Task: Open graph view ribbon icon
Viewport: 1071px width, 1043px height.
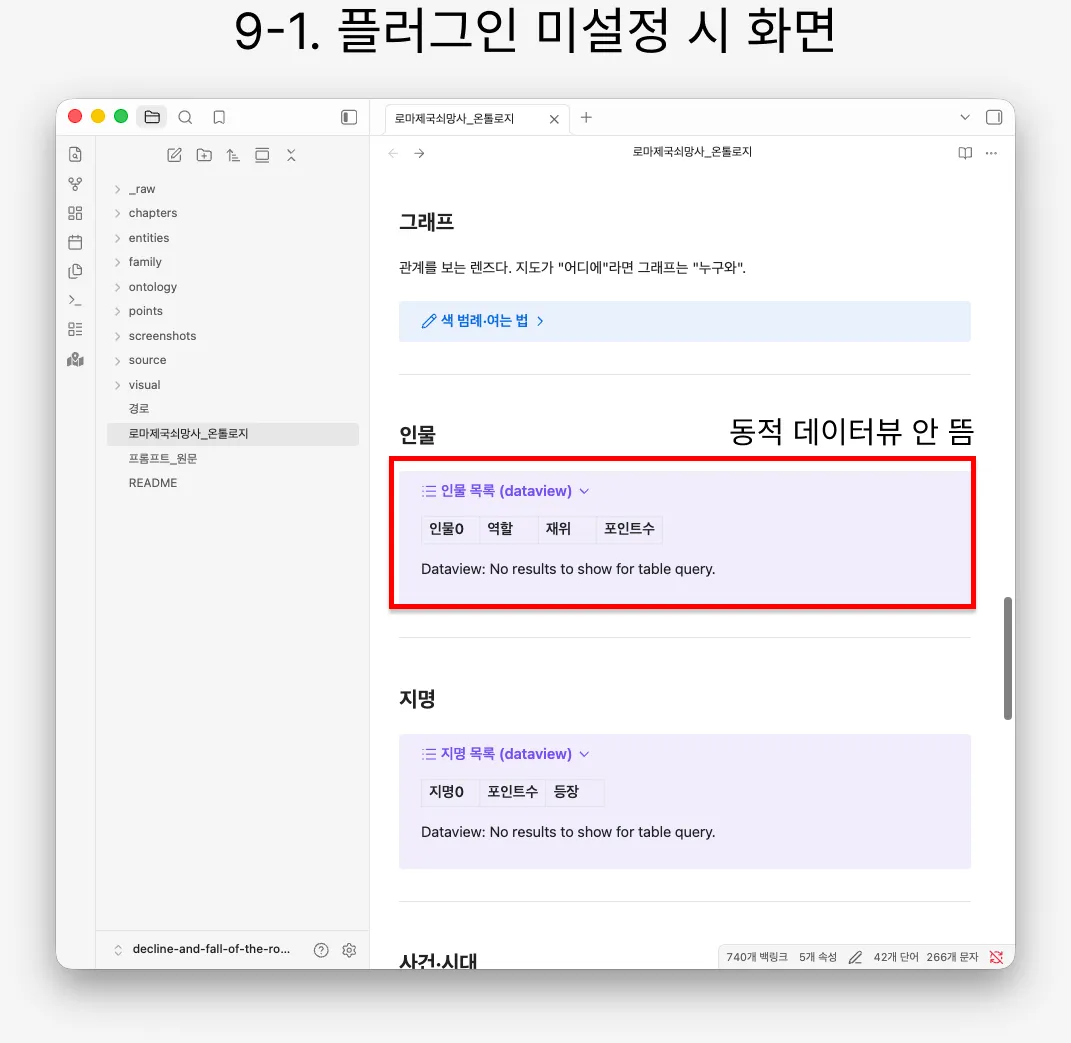Action: point(75,184)
